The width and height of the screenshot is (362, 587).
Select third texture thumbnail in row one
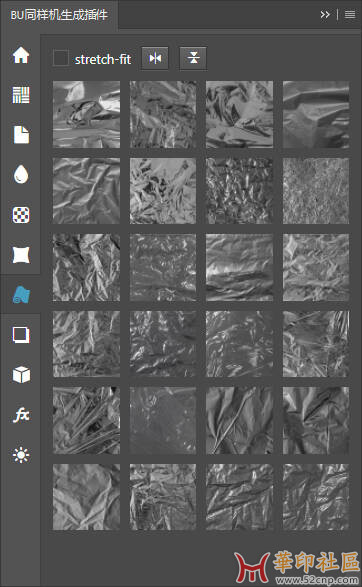point(240,115)
